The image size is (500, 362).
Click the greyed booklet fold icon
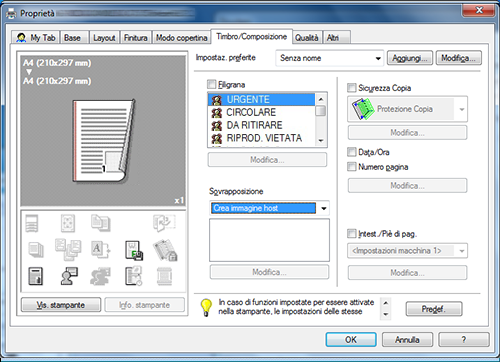pyautogui.click(x=164, y=223)
